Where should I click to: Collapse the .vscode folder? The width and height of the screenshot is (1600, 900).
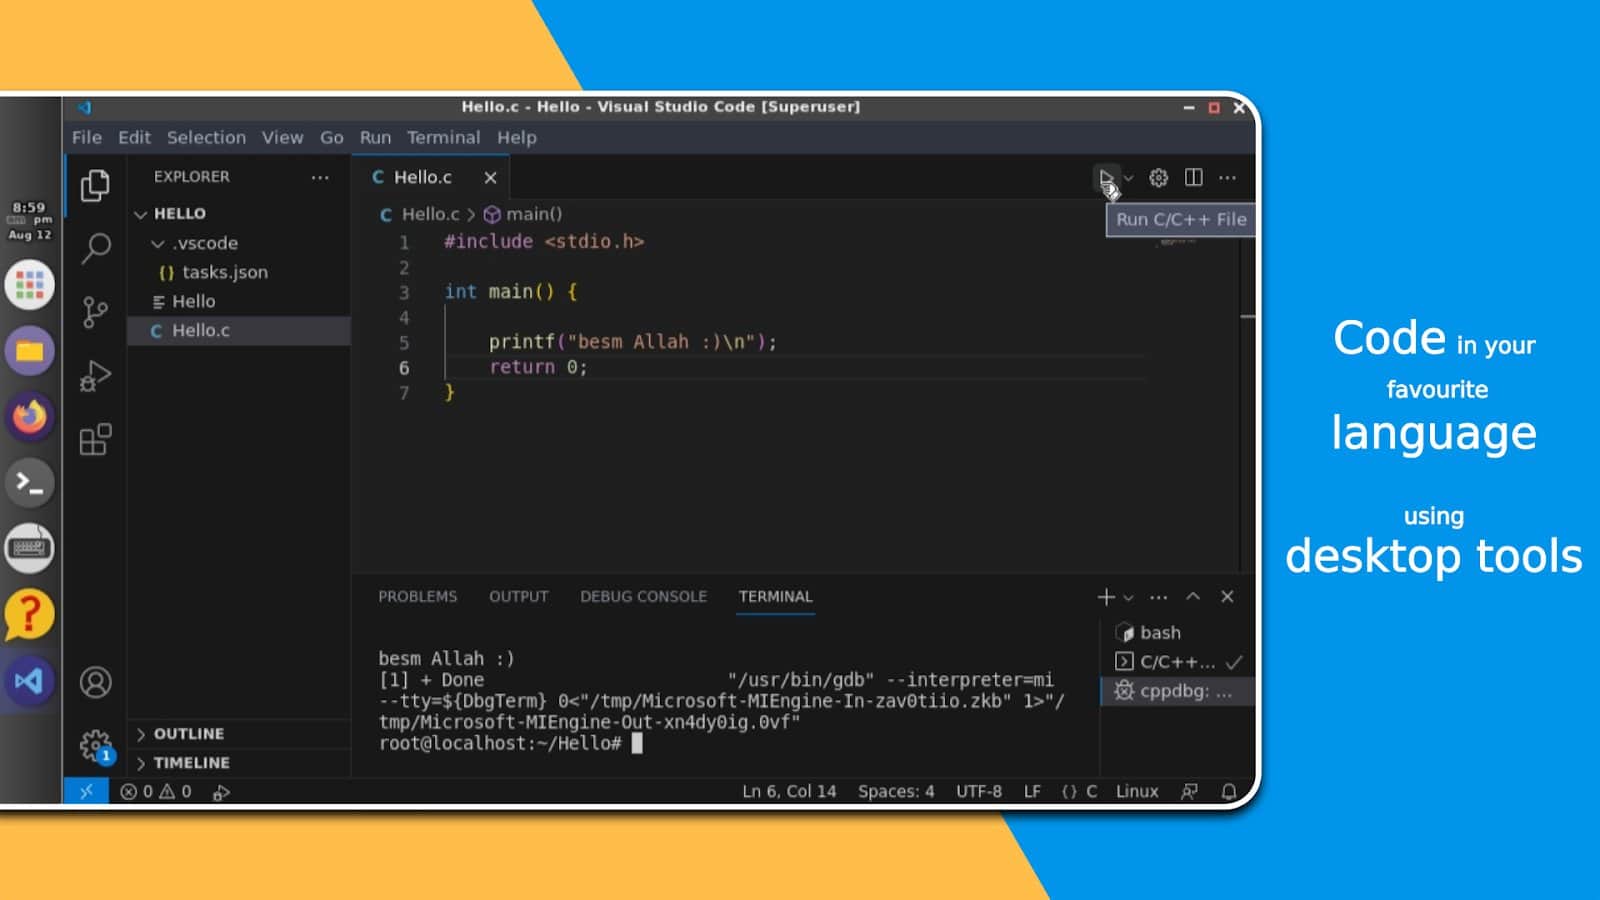tap(158, 243)
